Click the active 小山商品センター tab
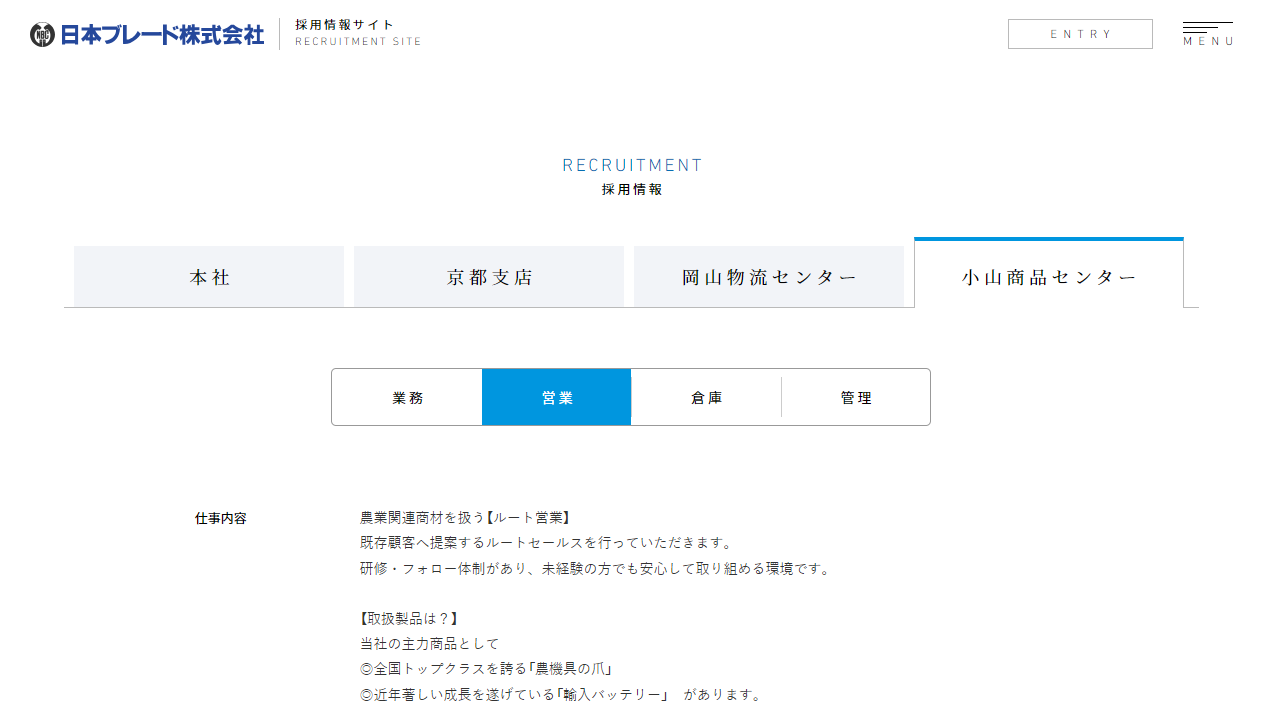The width and height of the screenshot is (1262, 716). [1049, 277]
